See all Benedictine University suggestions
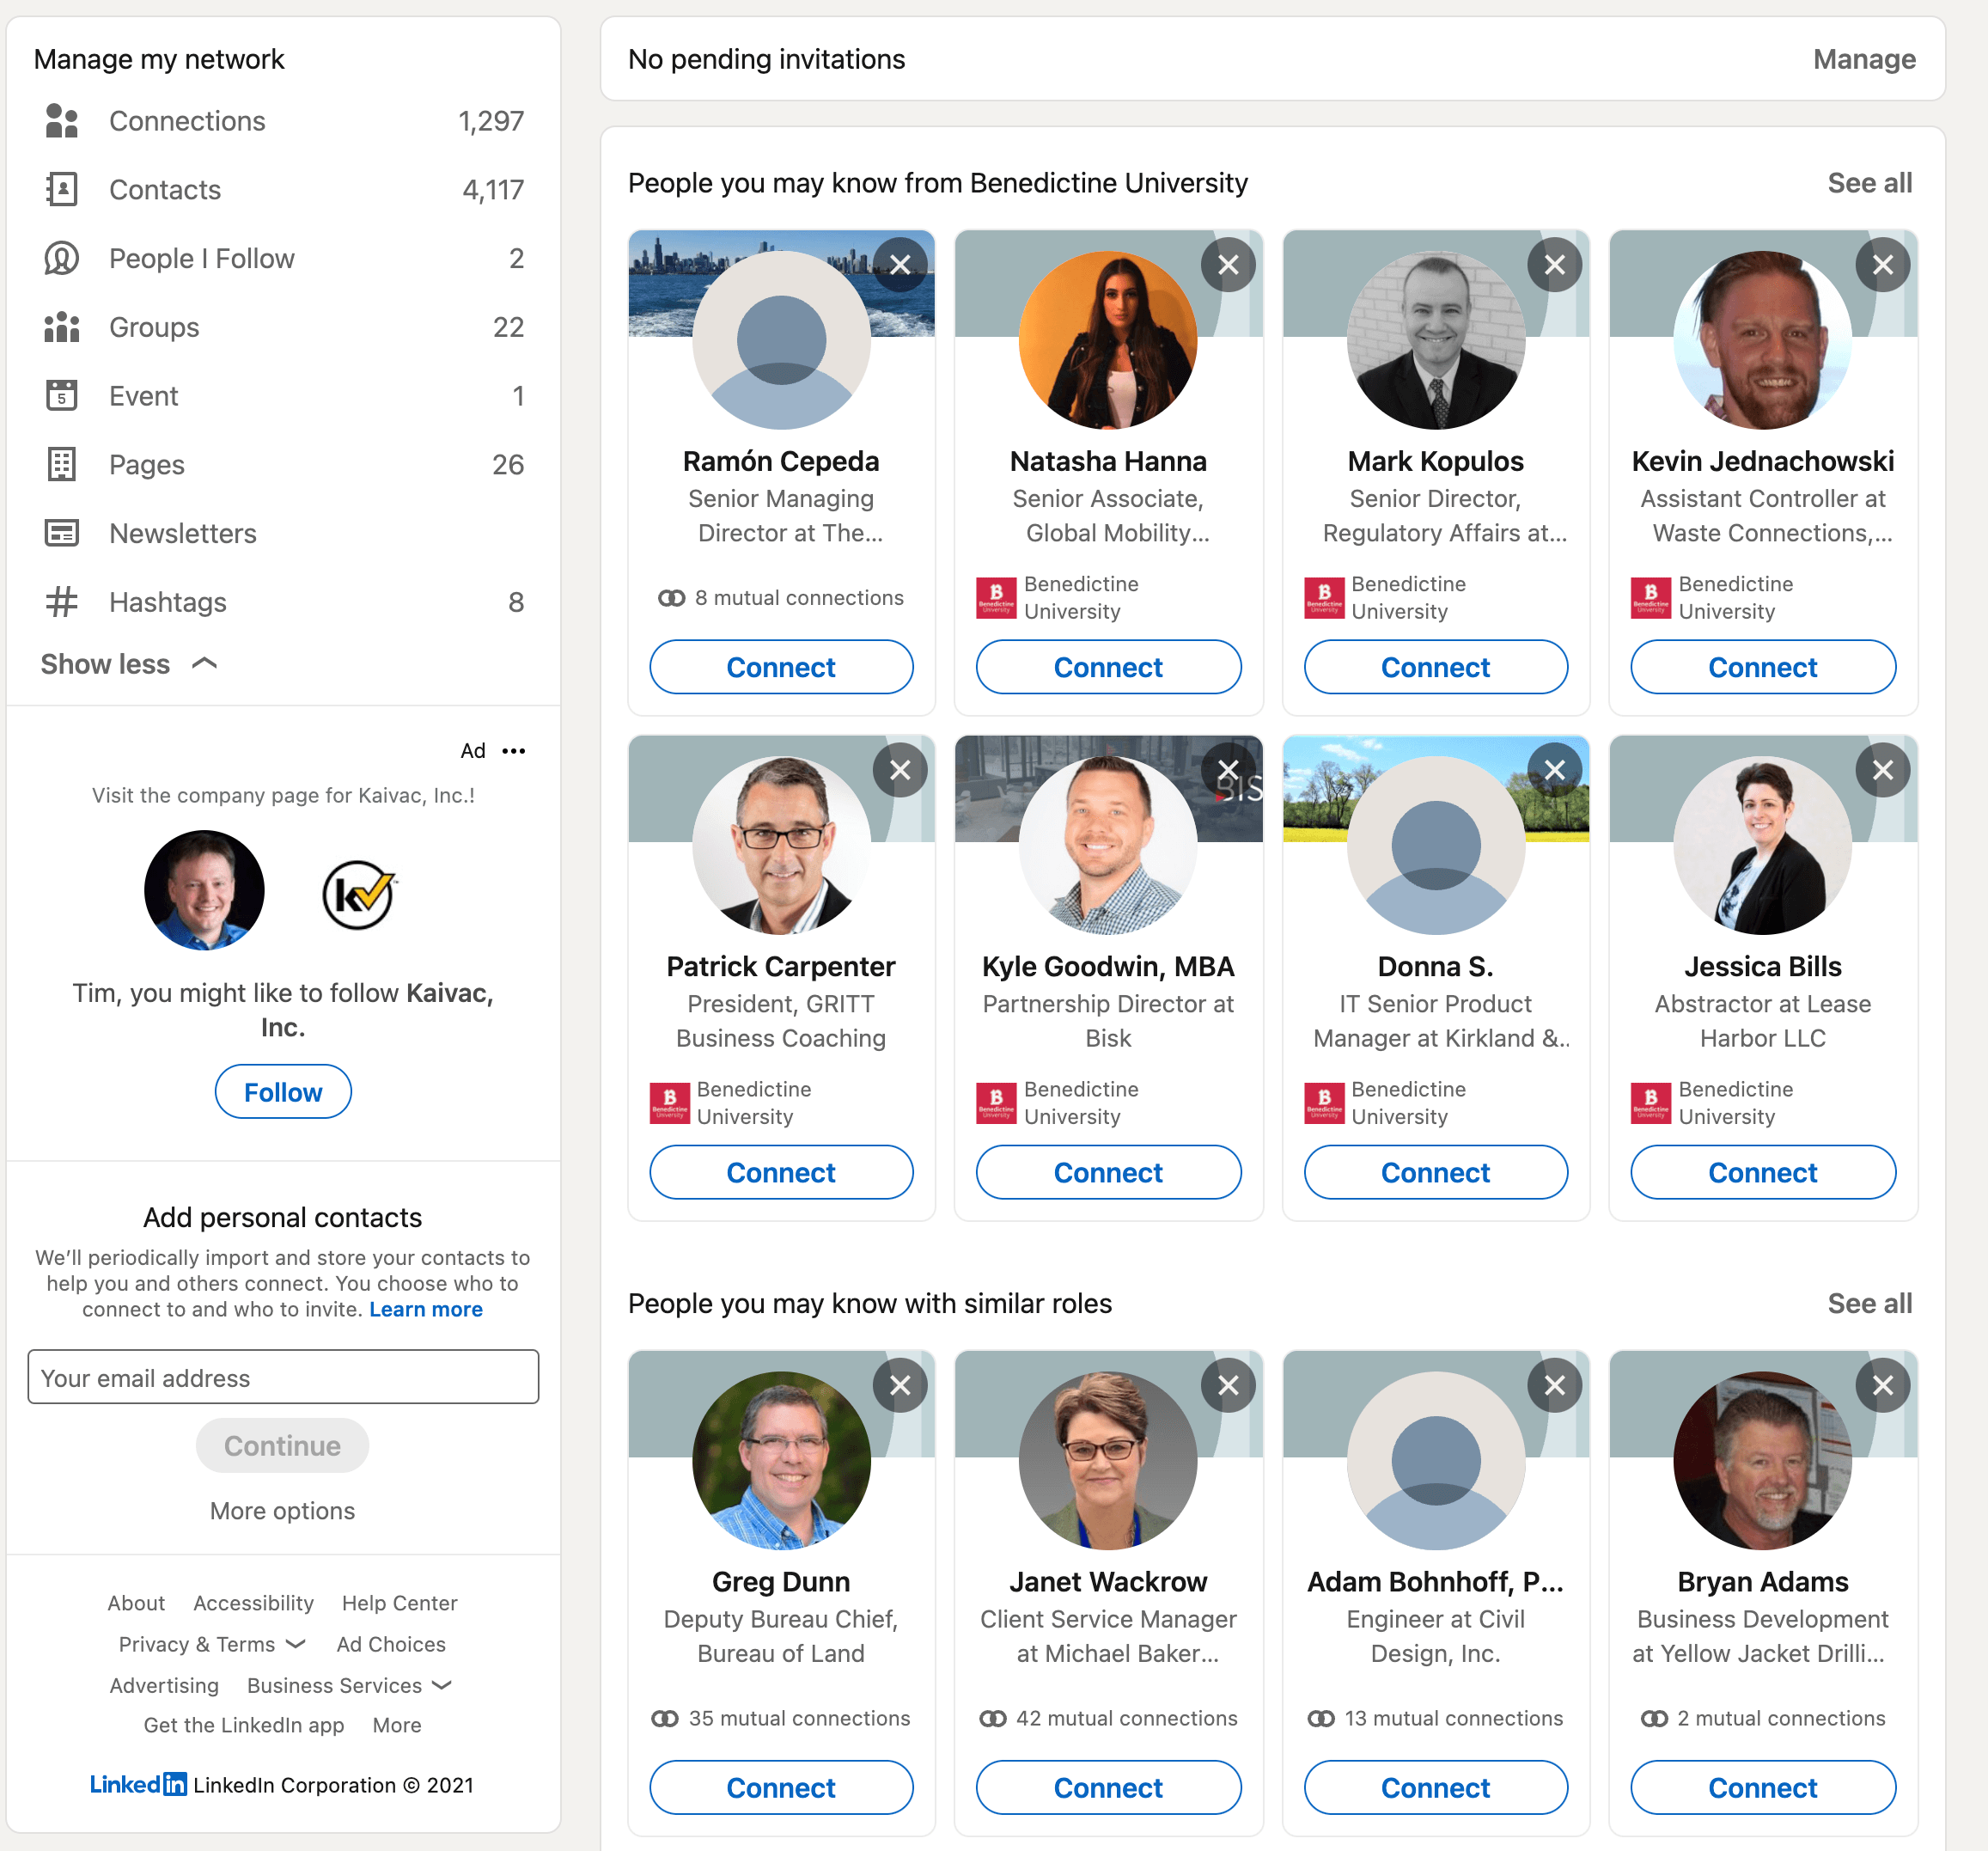This screenshot has height=1851, width=1988. (x=1869, y=183)
